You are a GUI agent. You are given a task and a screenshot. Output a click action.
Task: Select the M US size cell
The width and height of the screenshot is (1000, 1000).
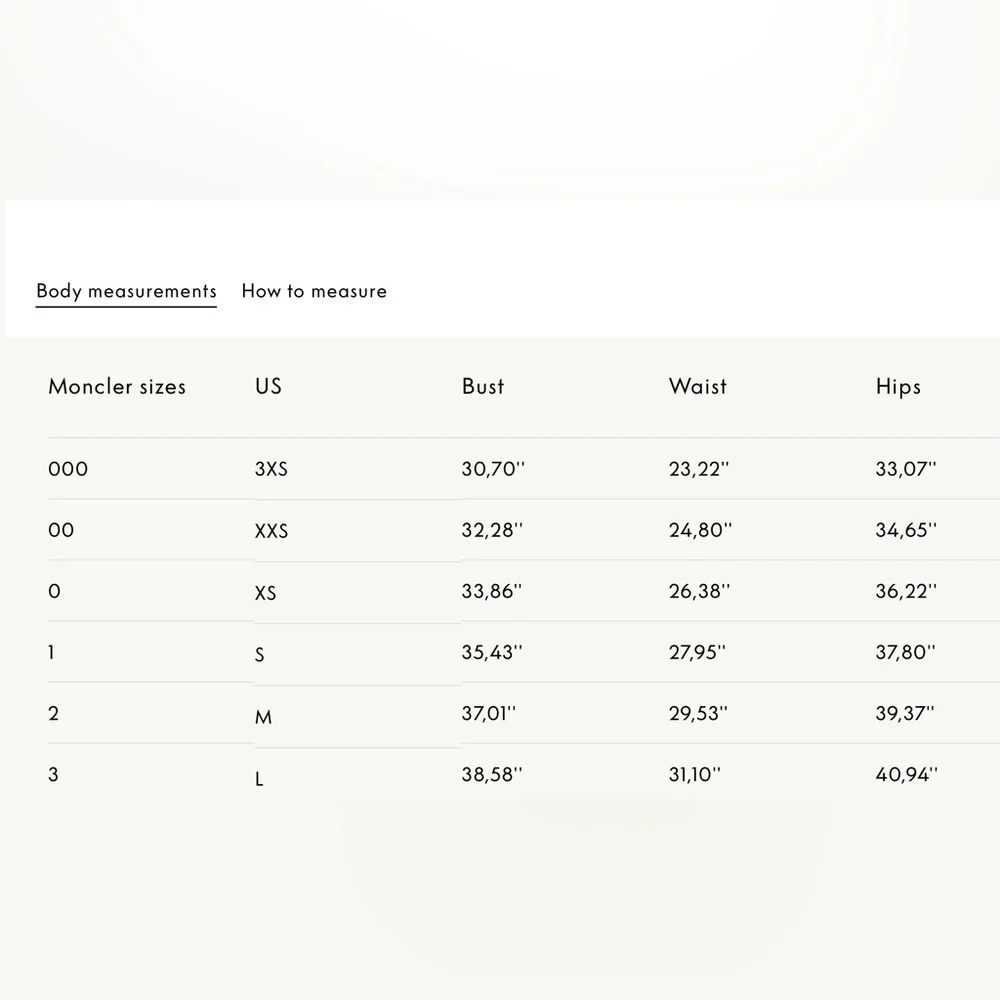pyautogui.click(x=263, y=717)
